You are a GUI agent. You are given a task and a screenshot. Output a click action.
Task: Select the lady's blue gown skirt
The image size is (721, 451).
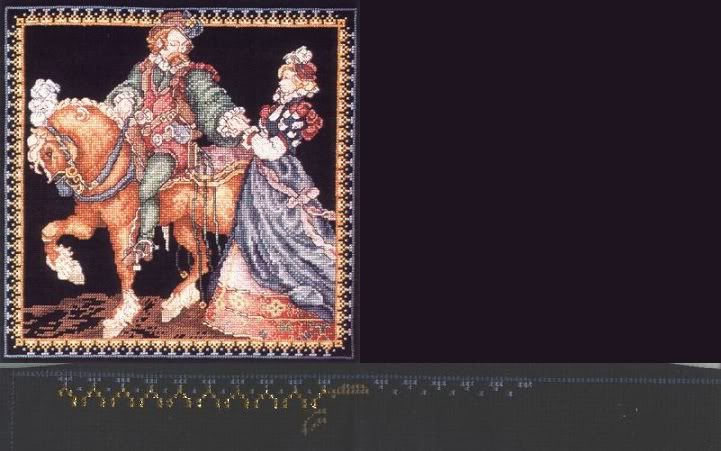[287, 240]
